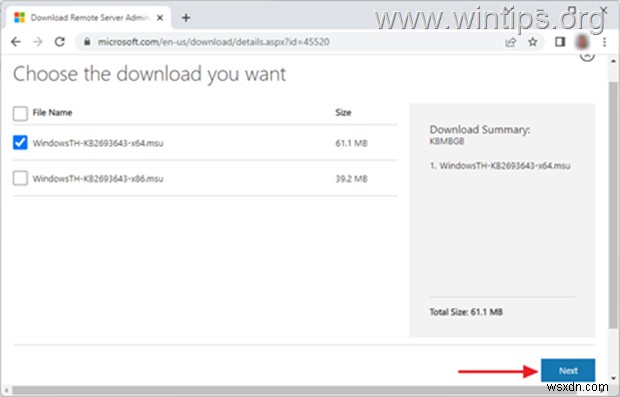Share this page icon
620x397 pixels.
click(511, 42)
